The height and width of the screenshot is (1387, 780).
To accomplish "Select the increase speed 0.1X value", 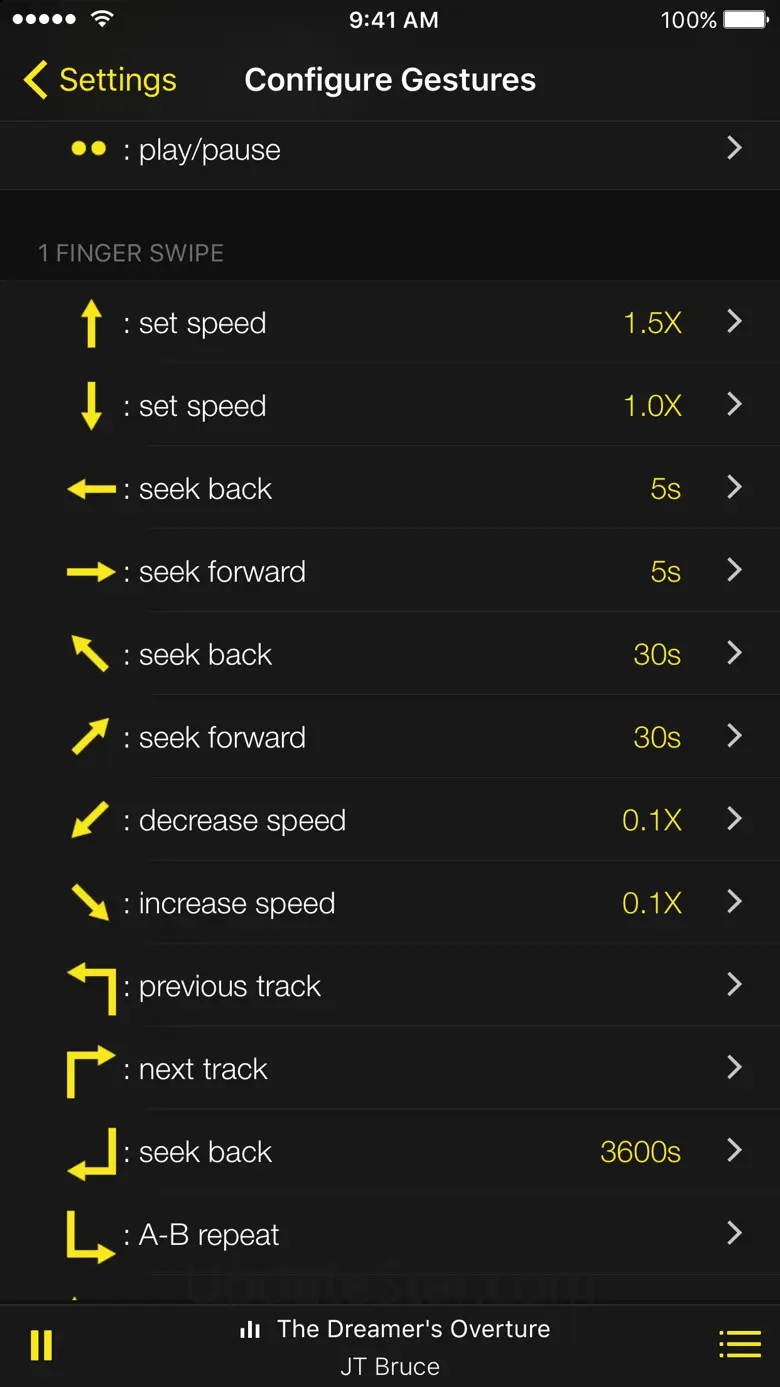I will pos(652,903).
